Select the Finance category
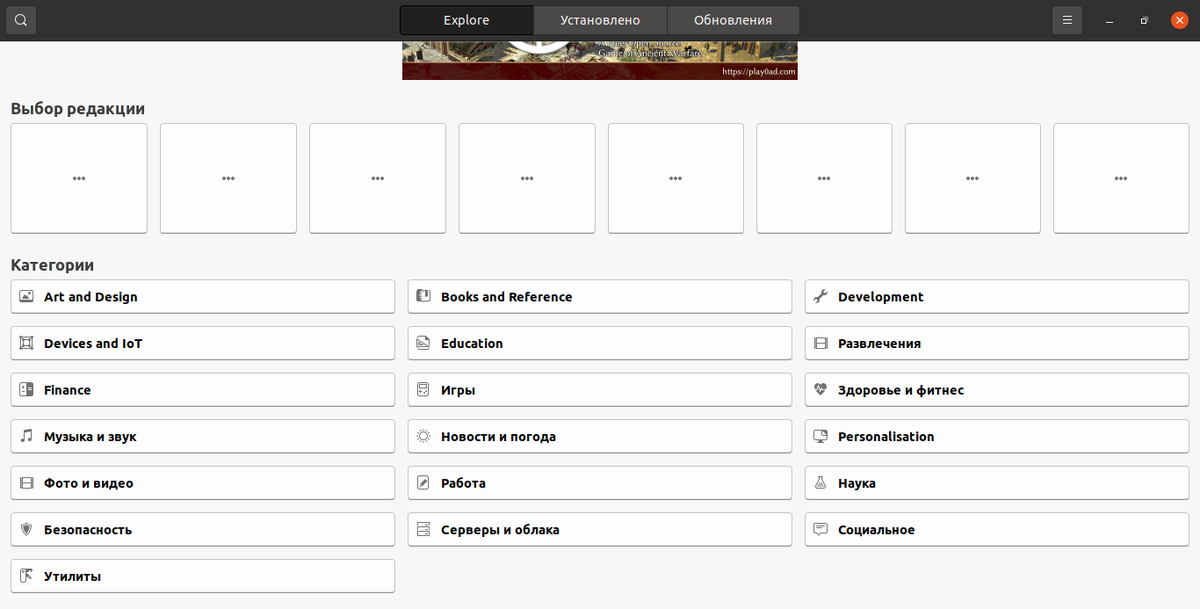1200x609 pixels. 203,390
